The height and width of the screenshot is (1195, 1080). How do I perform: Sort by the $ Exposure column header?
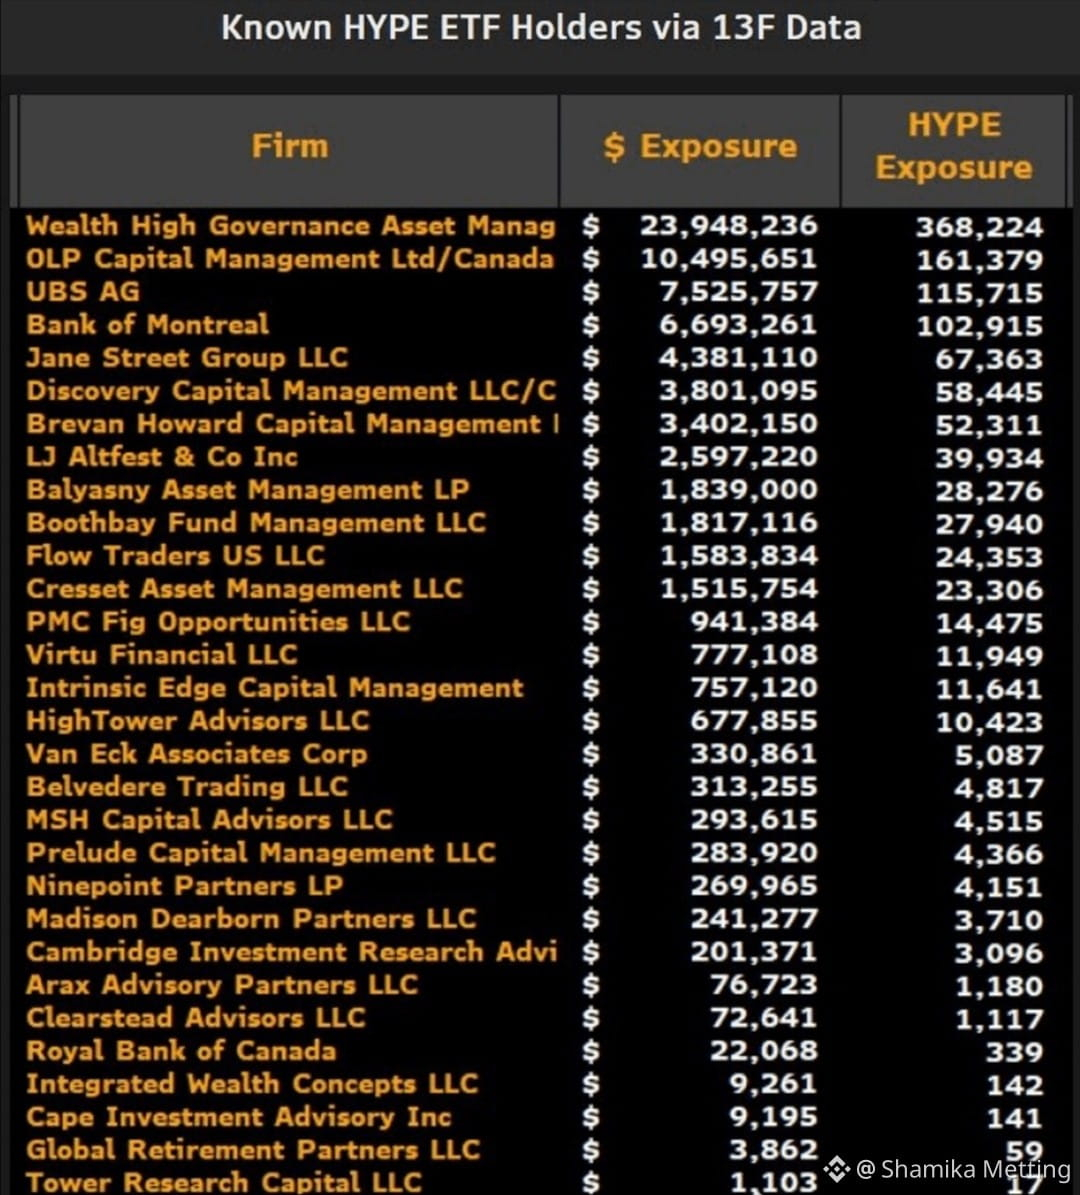pyautogui.click(x=700, y=146)
